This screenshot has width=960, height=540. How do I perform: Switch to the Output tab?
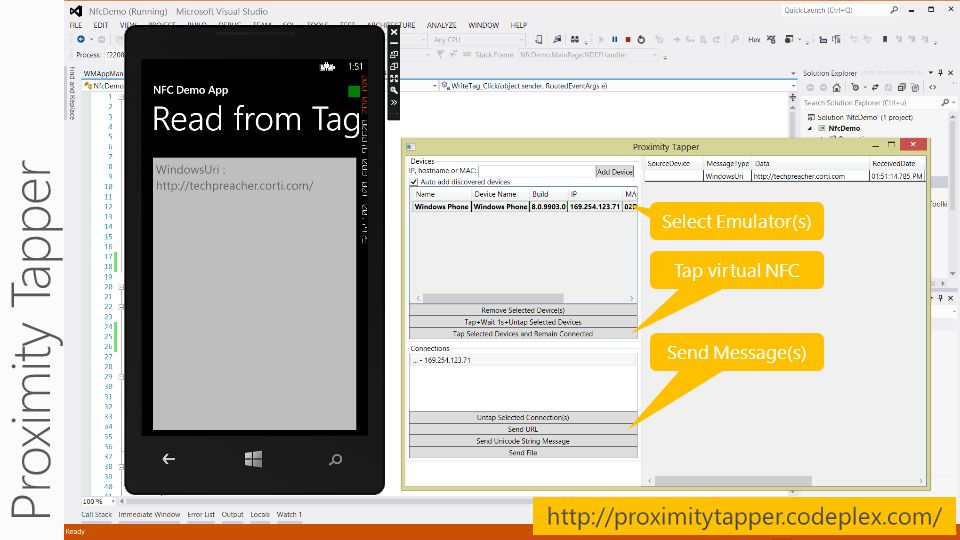(232, 514)
